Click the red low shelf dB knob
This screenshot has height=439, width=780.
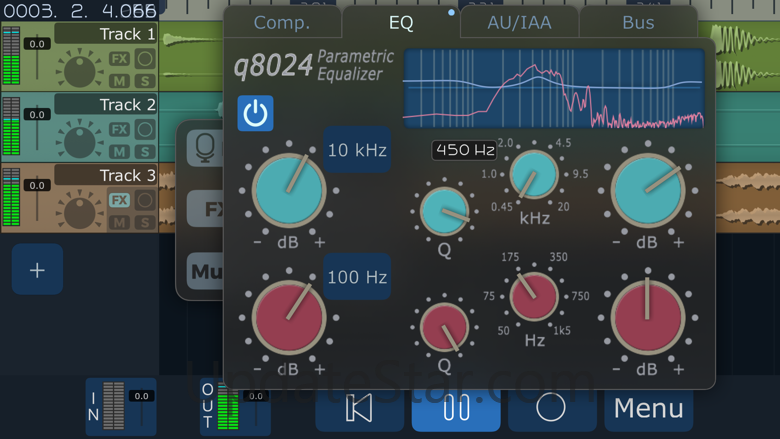[289, 317]
